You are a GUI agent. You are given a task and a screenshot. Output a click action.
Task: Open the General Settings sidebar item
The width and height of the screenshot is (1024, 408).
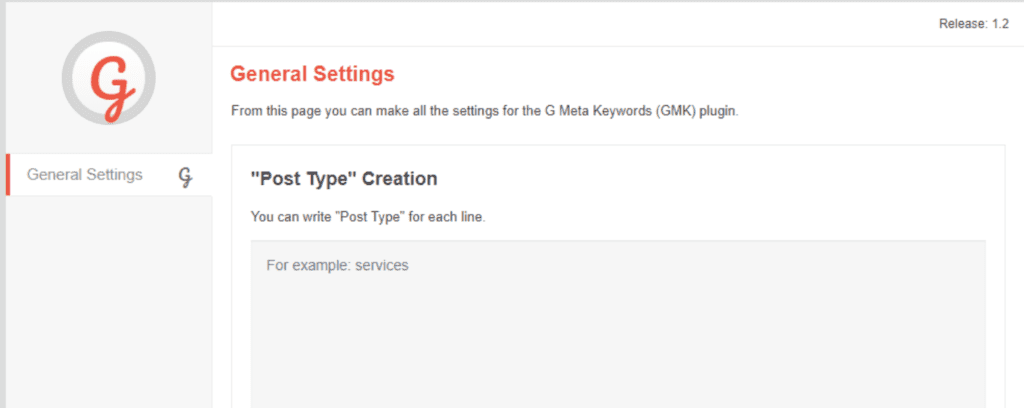pyautogui.click(x=85, y=175)
